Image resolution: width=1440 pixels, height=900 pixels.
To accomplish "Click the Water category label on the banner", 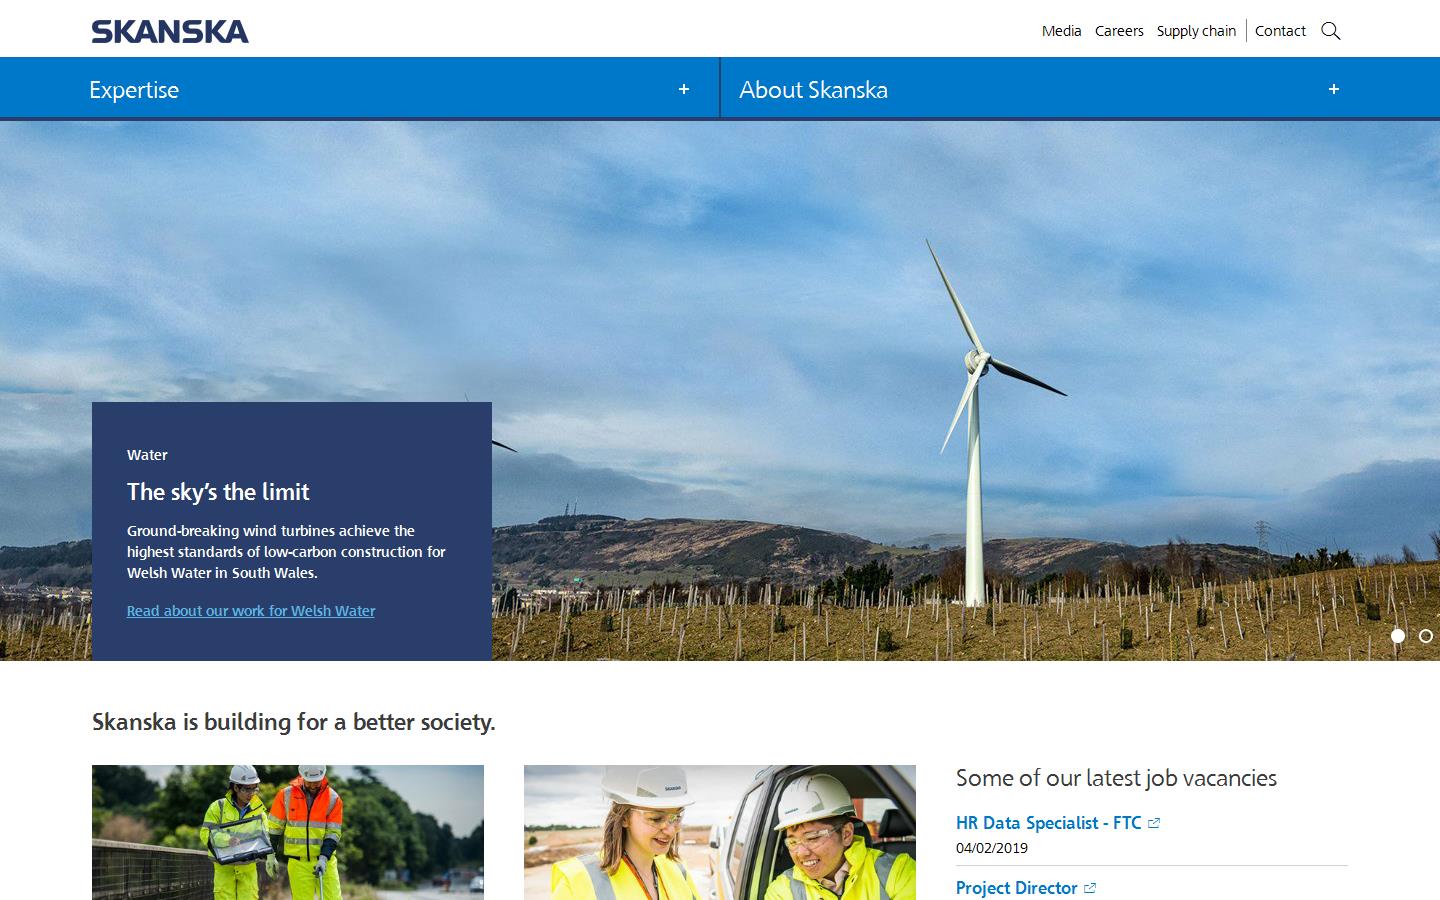I will (x=147, y=454).
